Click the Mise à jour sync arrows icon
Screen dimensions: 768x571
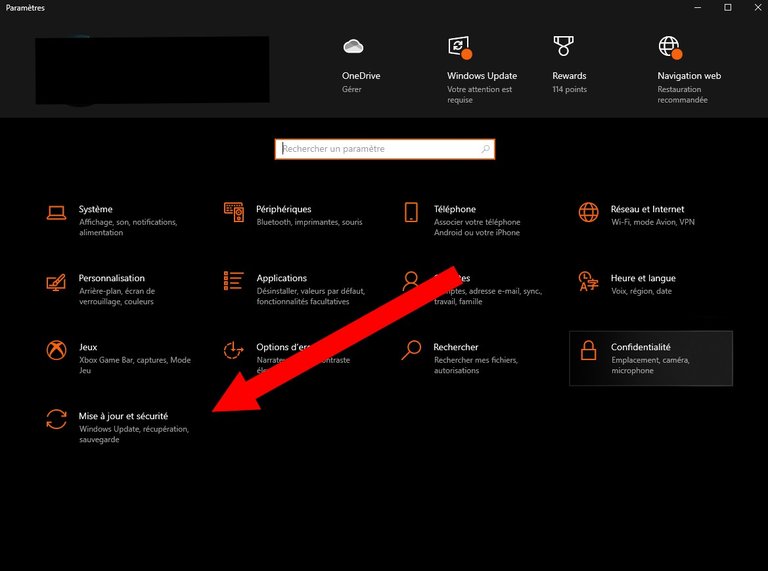[x=56, y=419]
